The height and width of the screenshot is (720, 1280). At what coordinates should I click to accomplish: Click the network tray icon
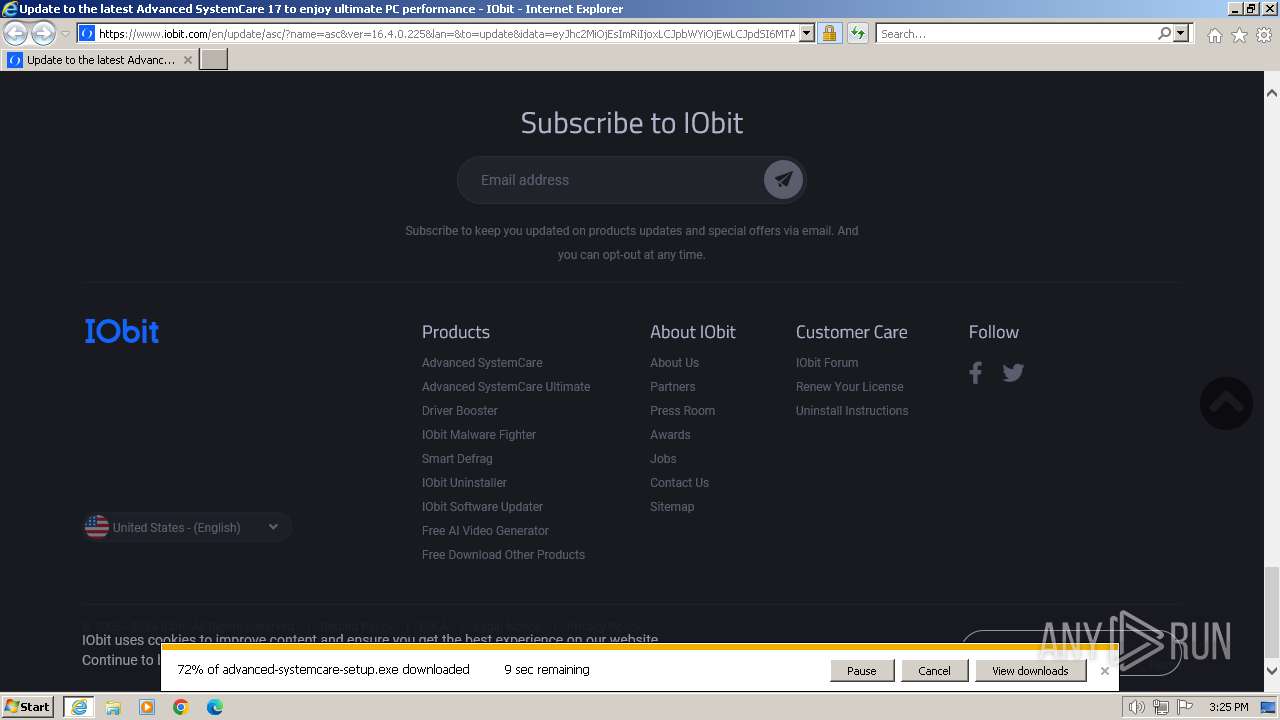[x=1160, y=707]
